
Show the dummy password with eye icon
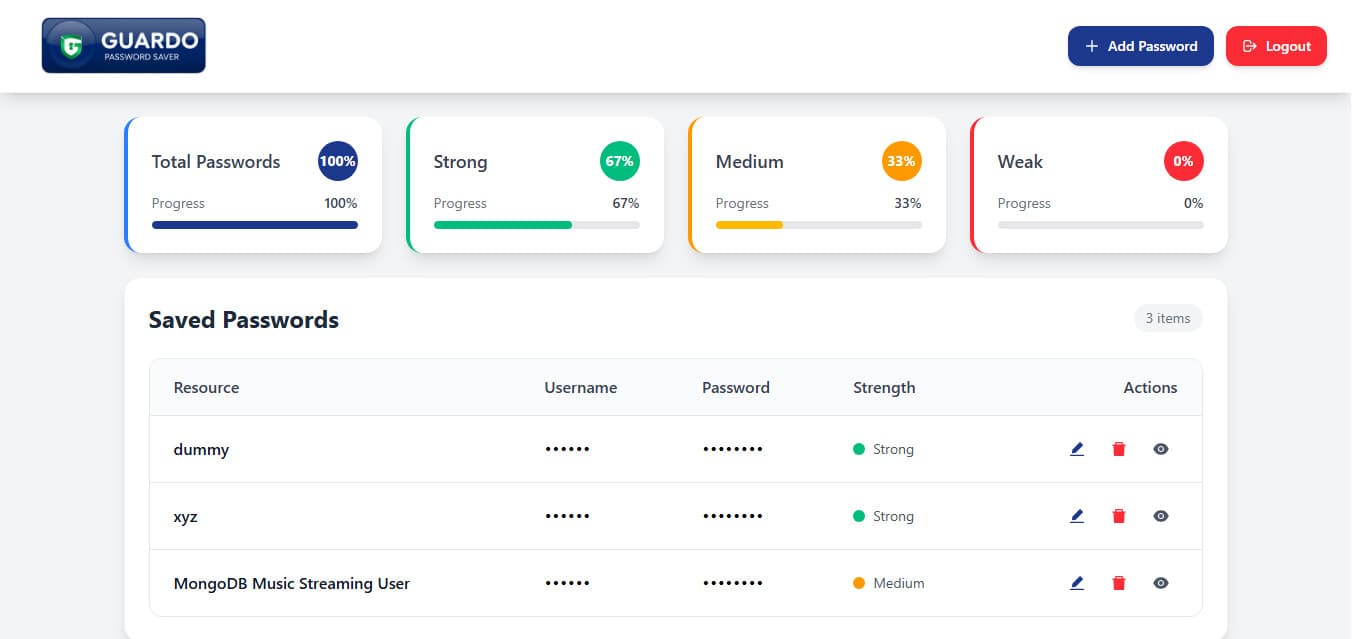1160,449
